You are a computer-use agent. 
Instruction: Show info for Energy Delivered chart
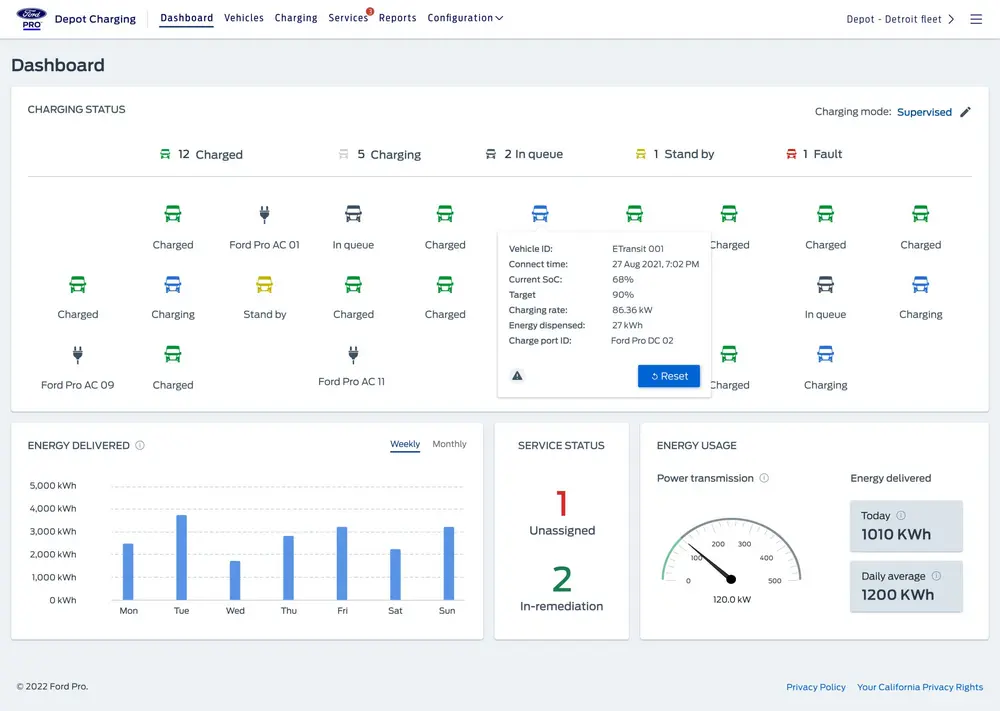140,446
